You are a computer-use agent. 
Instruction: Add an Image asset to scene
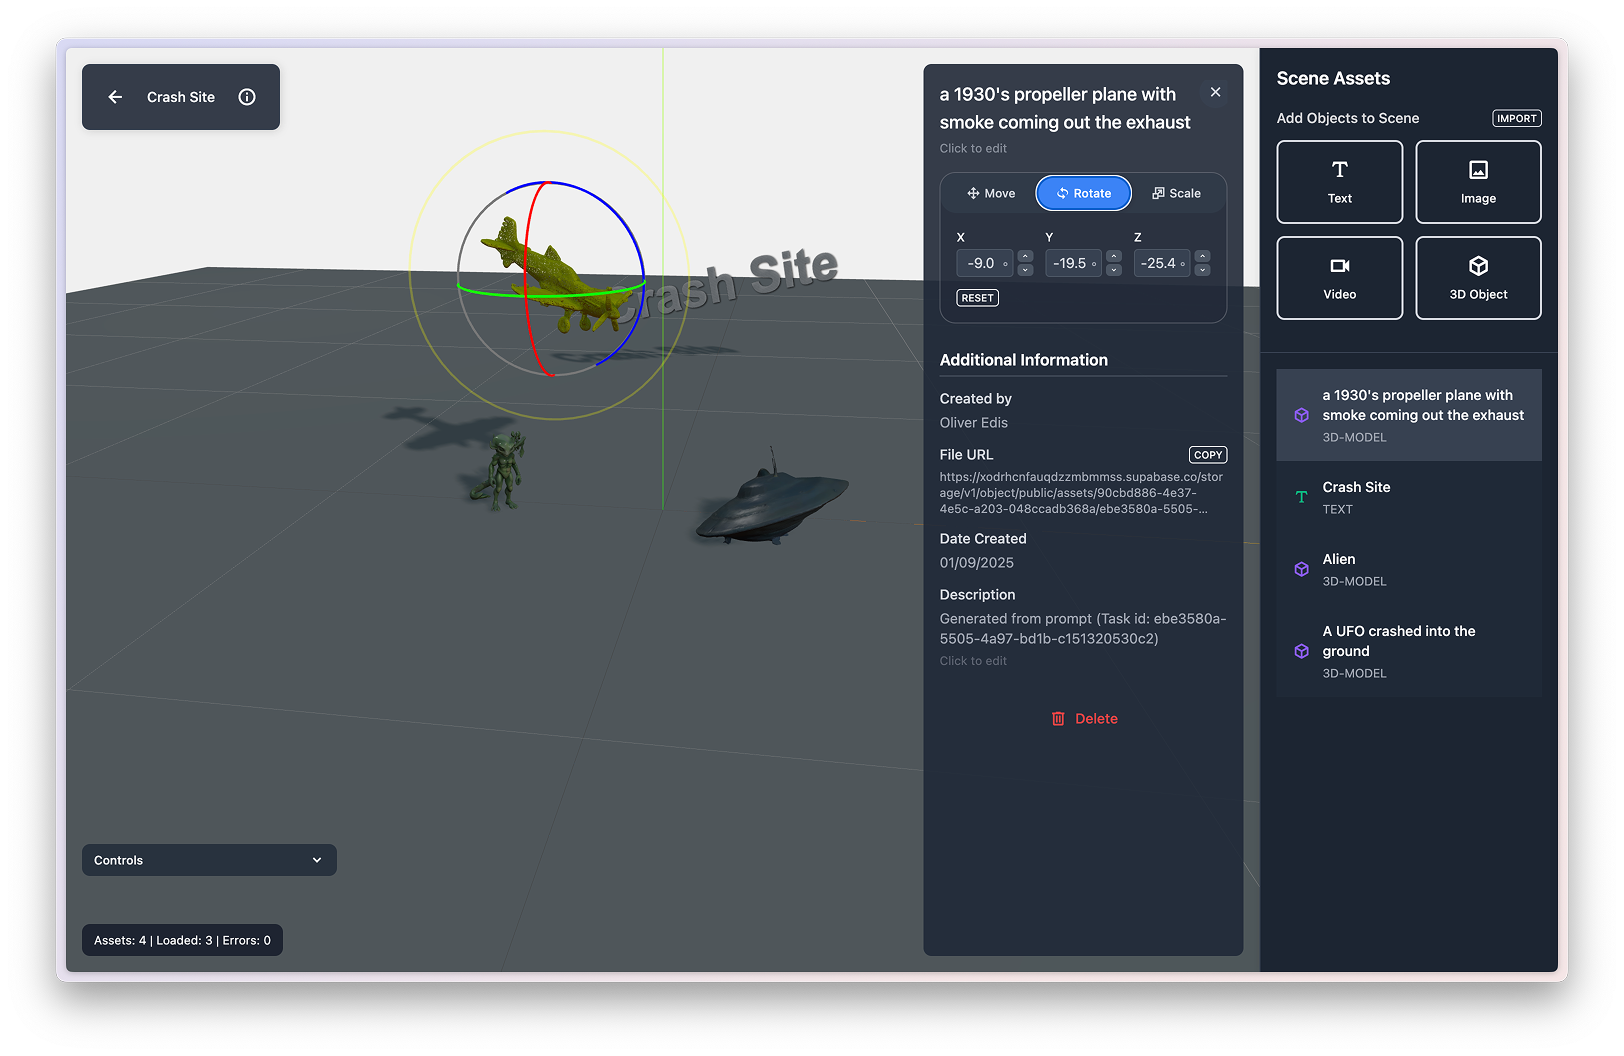click(1477, 182)
